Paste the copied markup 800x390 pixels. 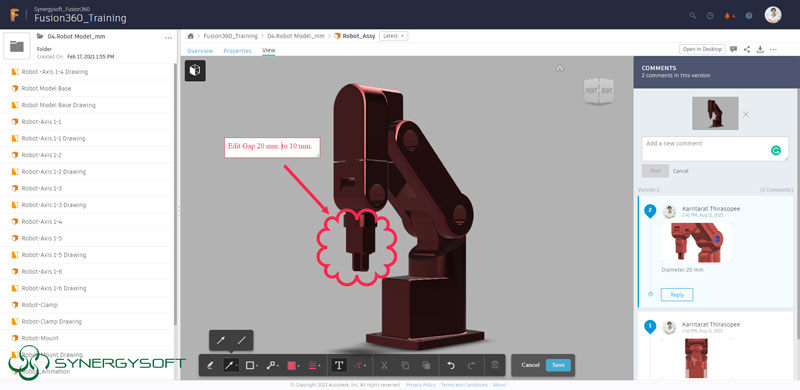[426, 365]
